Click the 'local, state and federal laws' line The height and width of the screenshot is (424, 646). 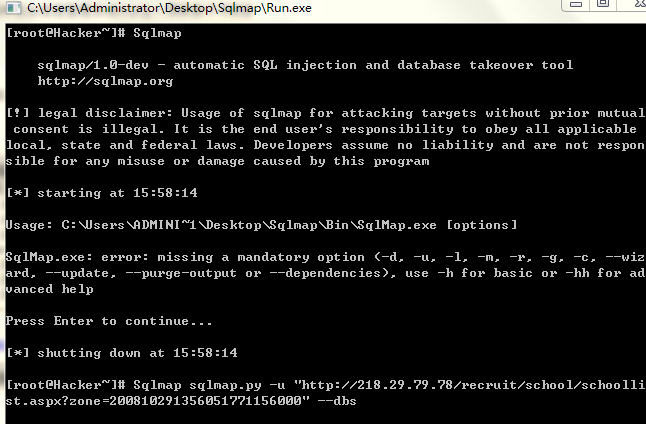(x=325, y=145)
